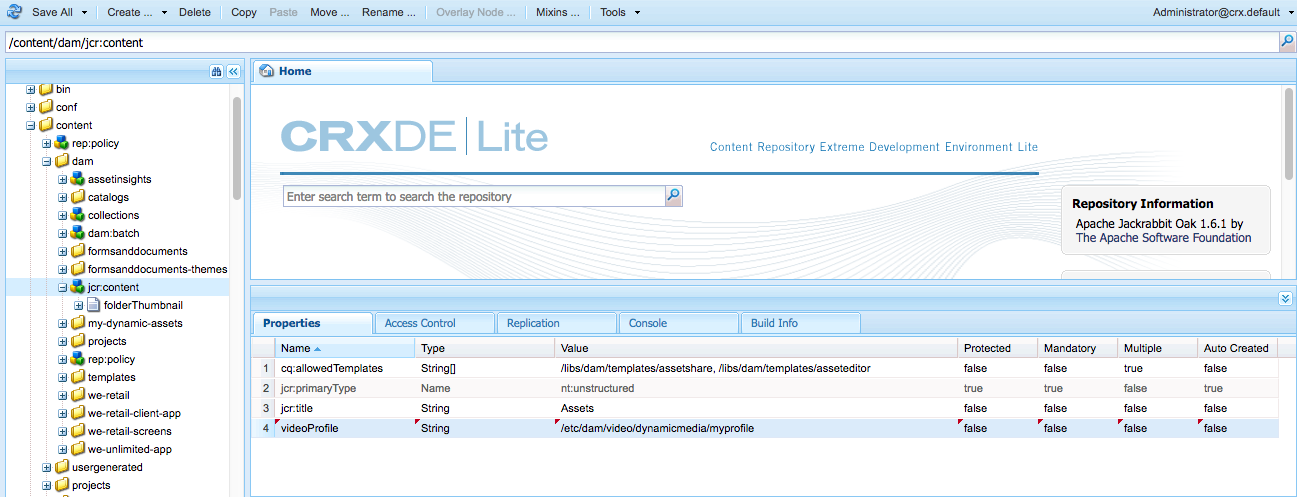The image size is (1297, 497).
Task: Select the videoProfile property value cell
Action: pyautogui.click(x=757, y=428)
